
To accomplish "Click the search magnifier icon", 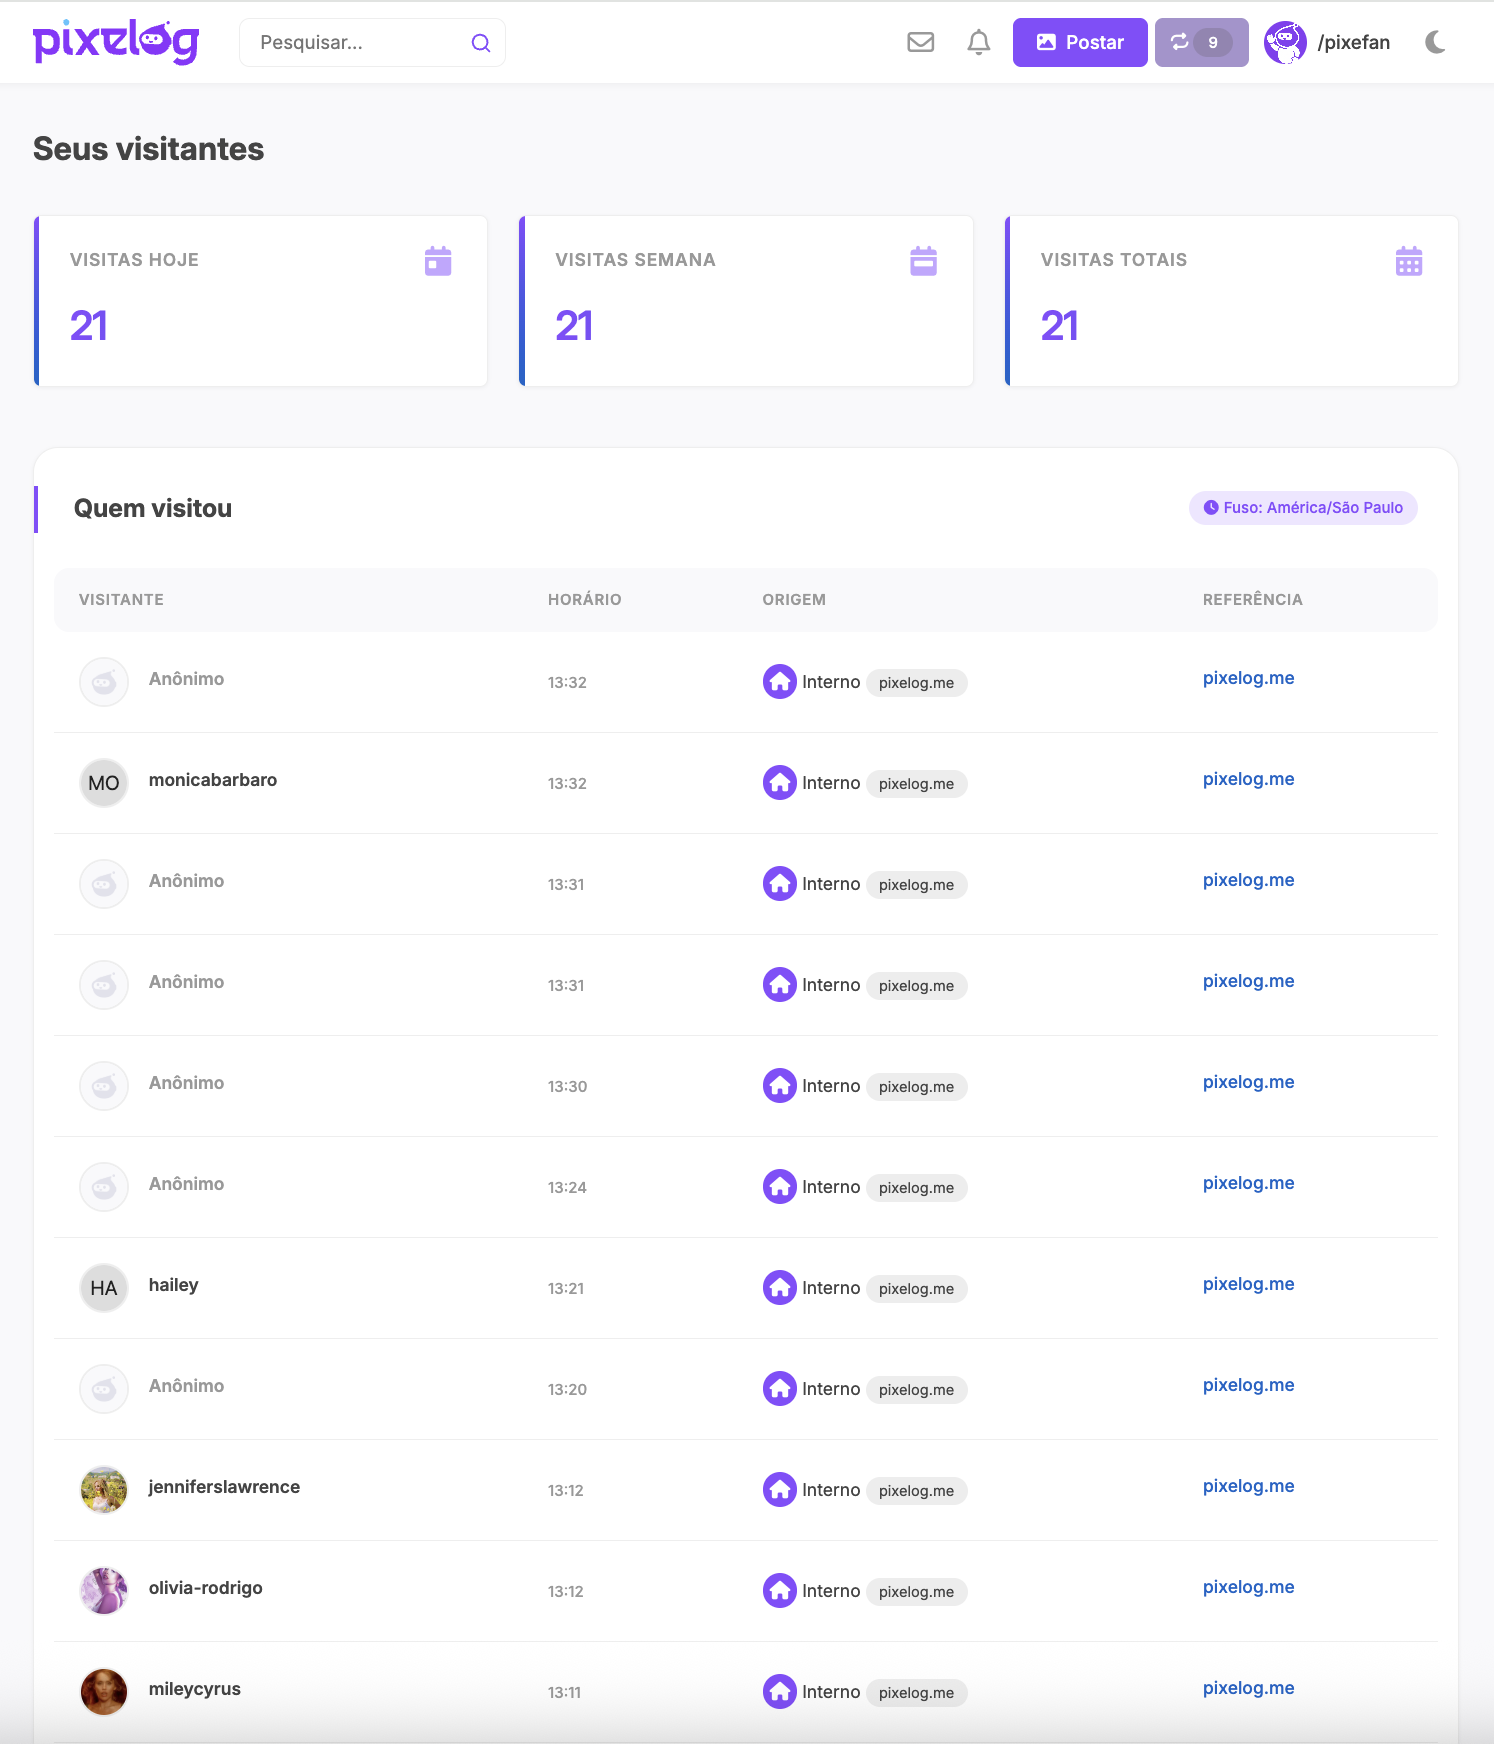I will [481, 43].
